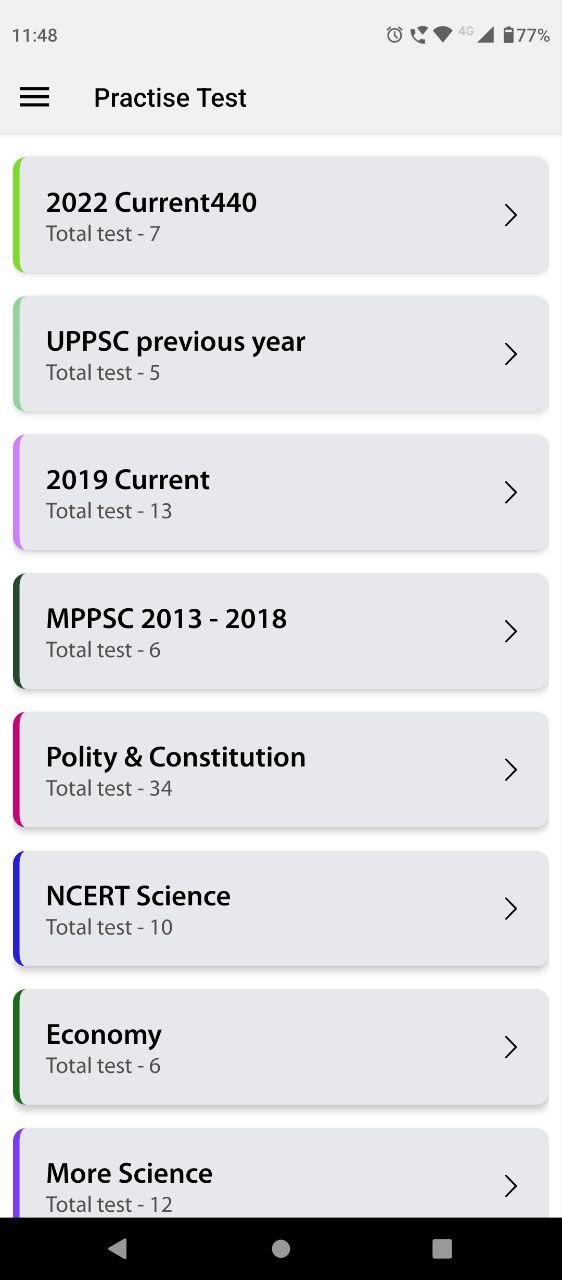Tap the 'Total test - 5' UPPSC subtitle
This screenshot has height=1280, width=562.
[x=103, y=372]
